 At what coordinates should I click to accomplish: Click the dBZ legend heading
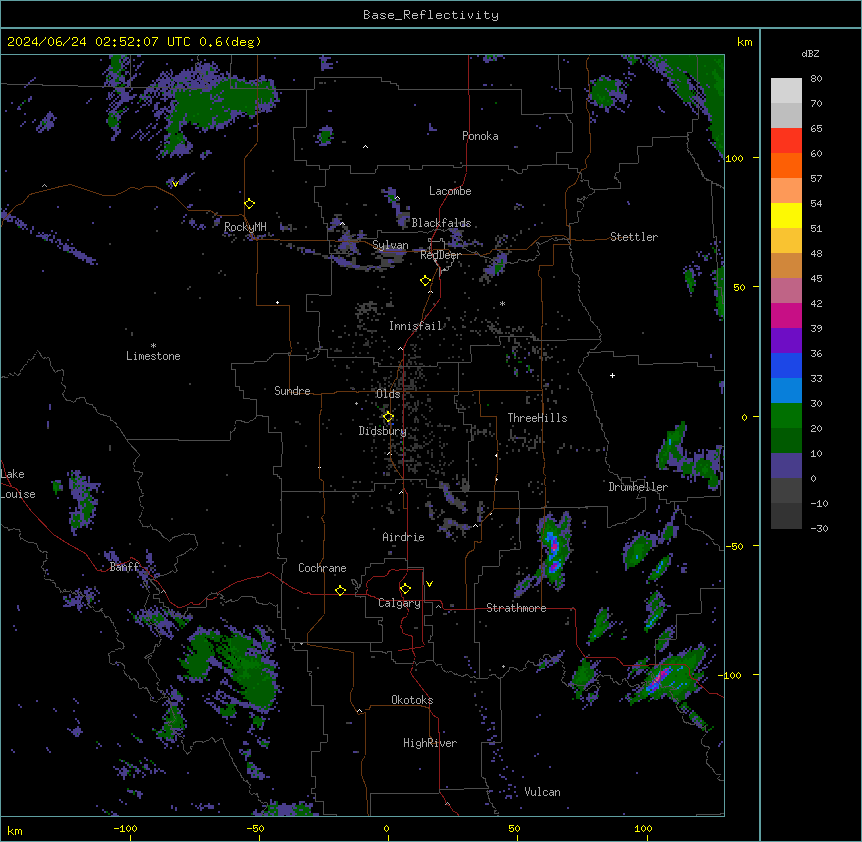tap(810, 53)
